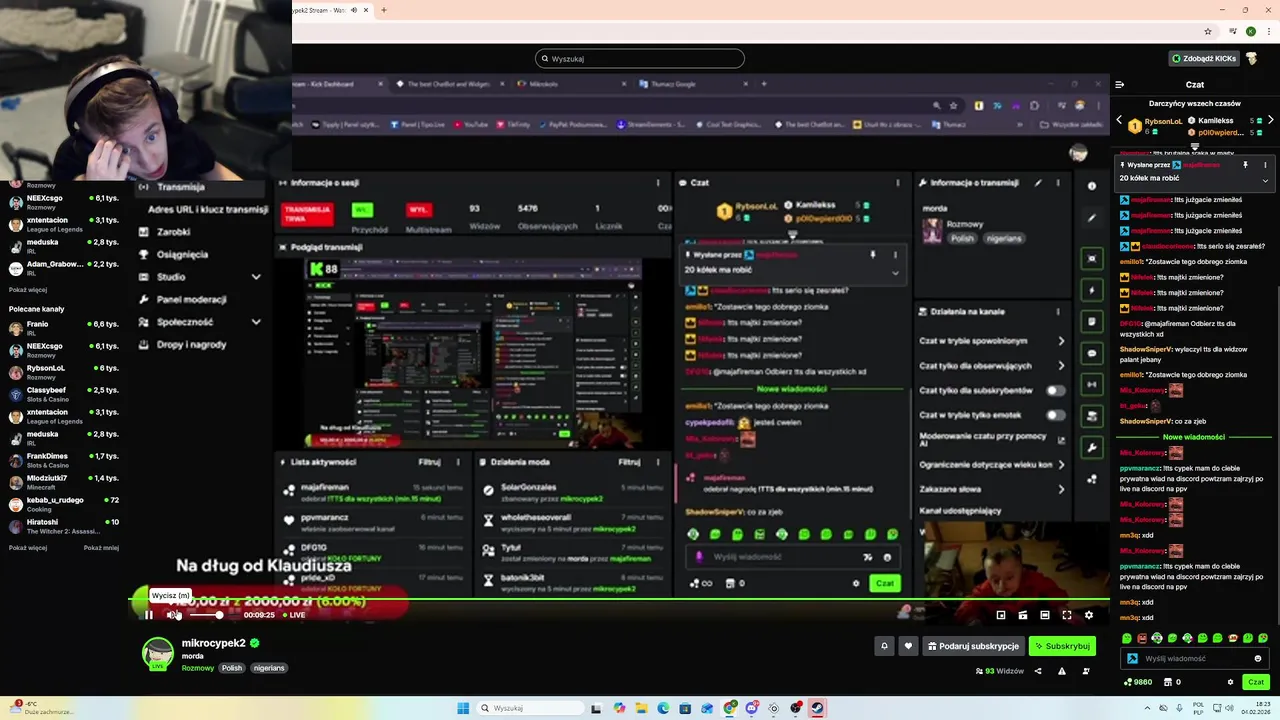Open the user profile avatar top right
The height and width of the screenshot is (720, 1280).
point(1251,59)
